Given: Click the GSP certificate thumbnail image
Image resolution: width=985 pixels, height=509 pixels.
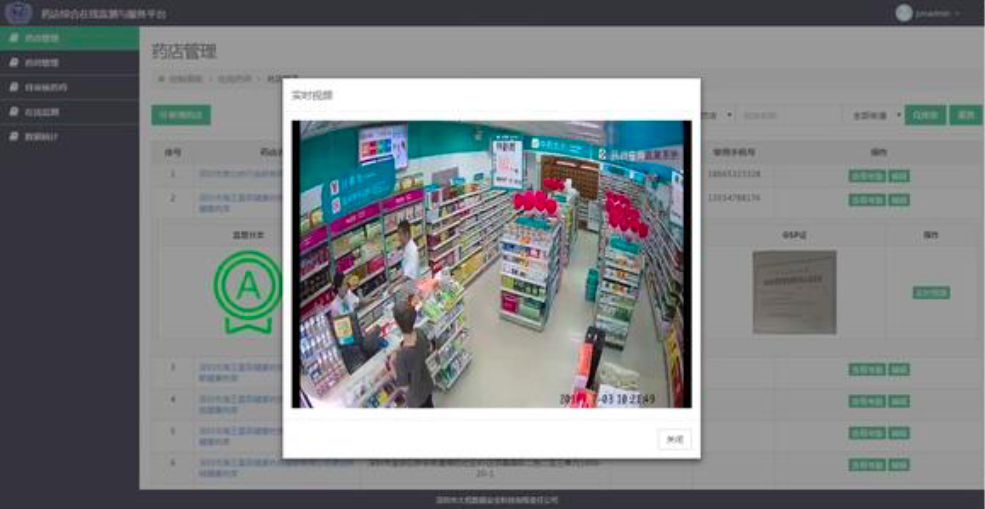Looking at the screenshot, I should (x=794, y=291).
